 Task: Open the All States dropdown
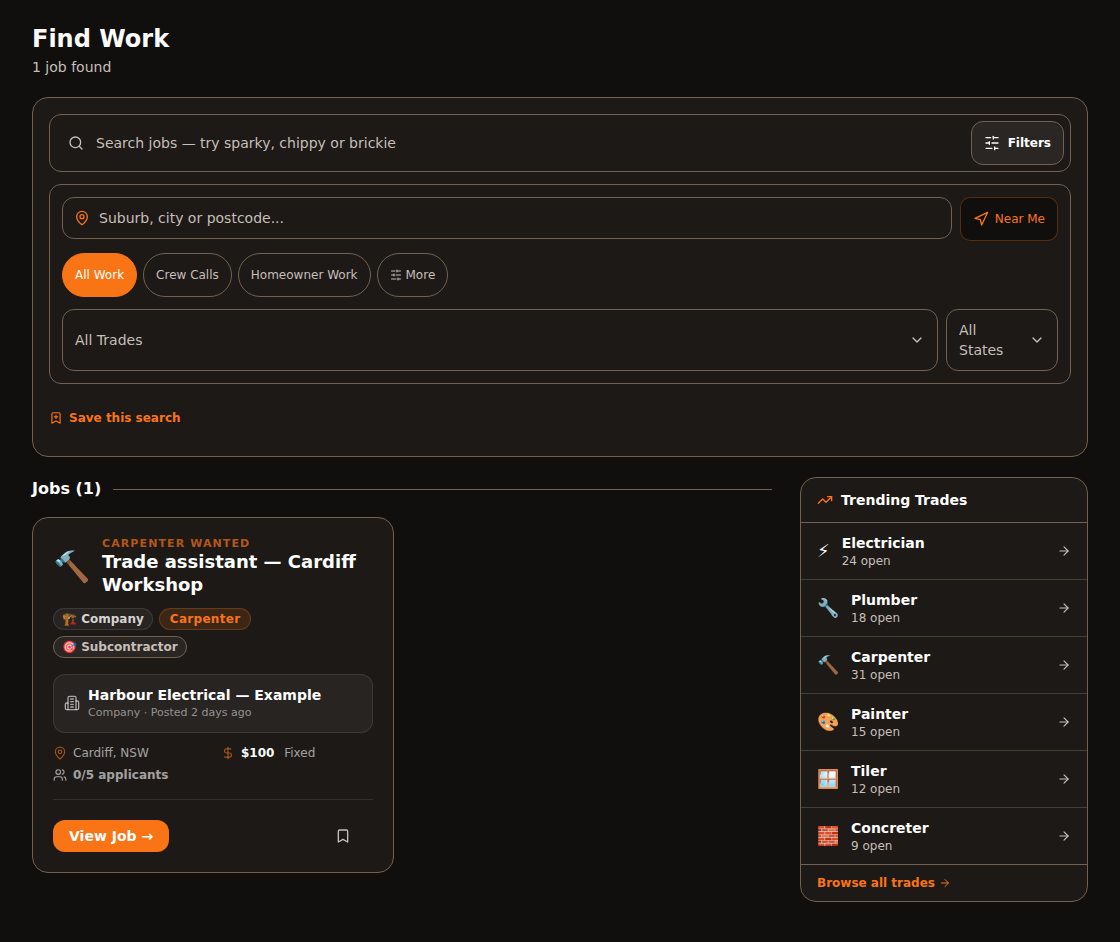[x=1001, y=340]
